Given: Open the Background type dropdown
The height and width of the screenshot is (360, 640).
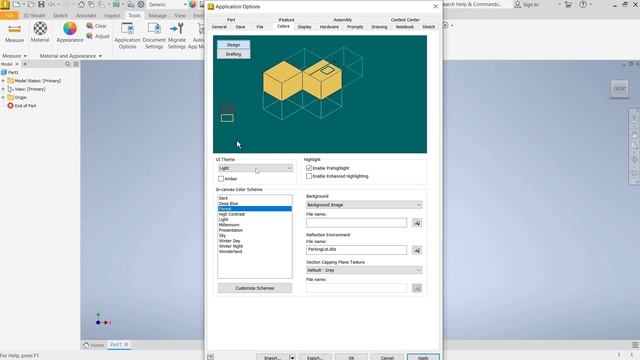Looking at the screenshot, I should pos(364,205).
